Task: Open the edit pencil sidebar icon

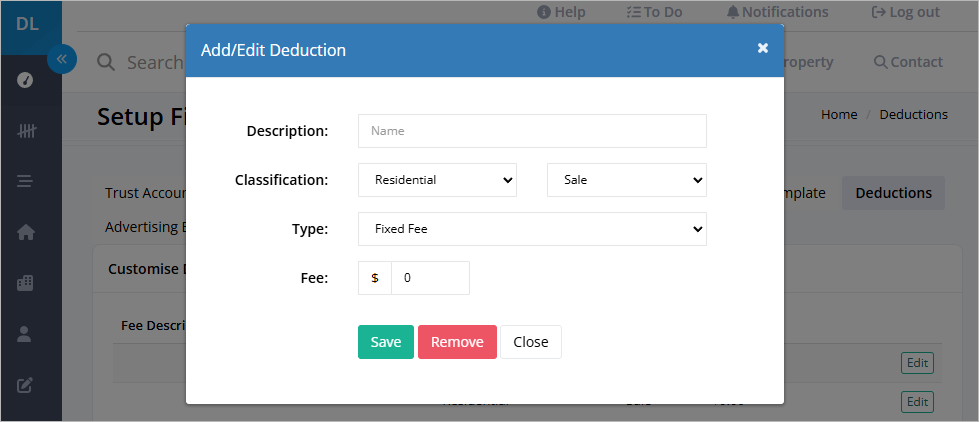Action: [x=24, y=385]
